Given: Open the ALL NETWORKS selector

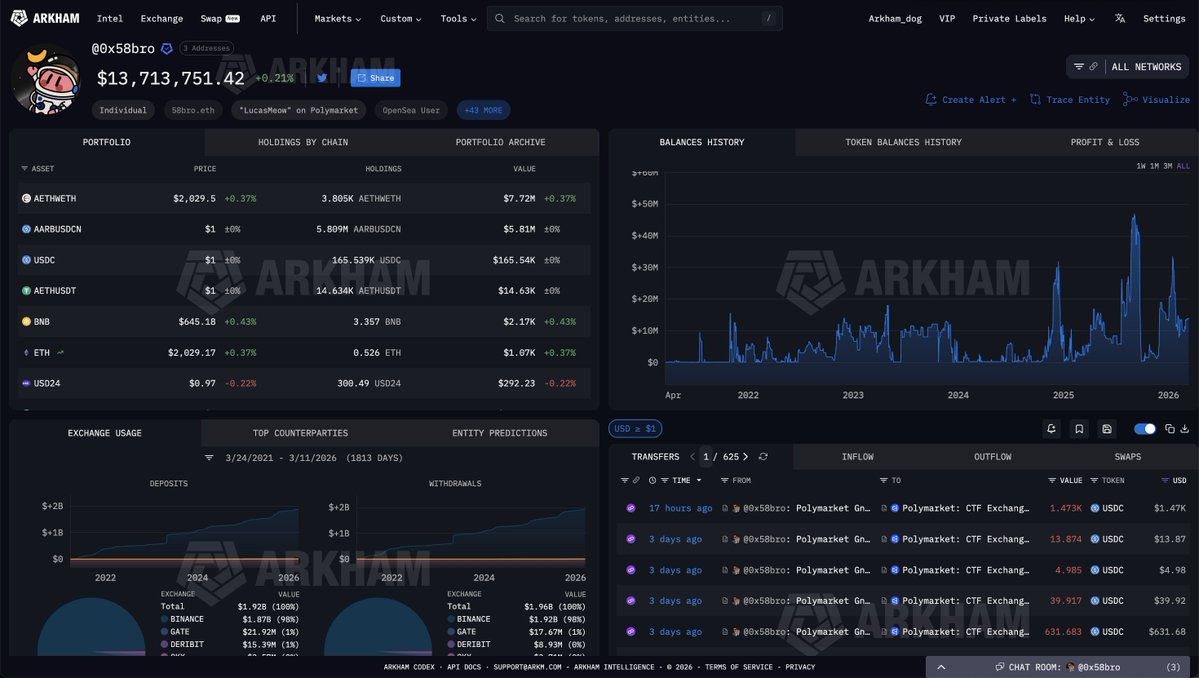Looking at the screenshot, I should coord(1146,67).
